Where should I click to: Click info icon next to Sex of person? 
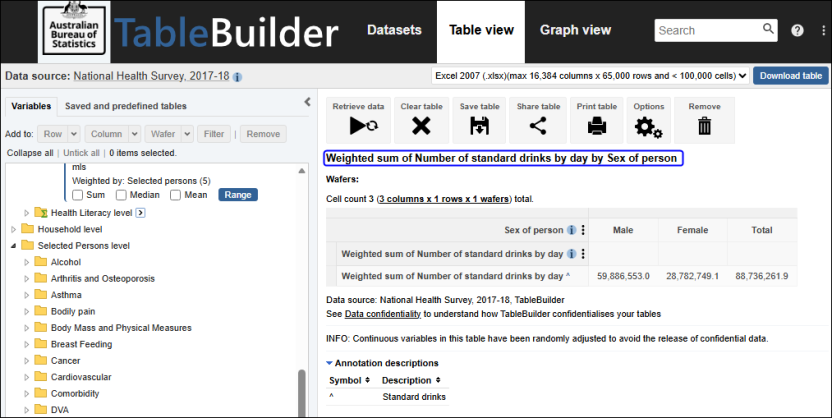pos(571,230)
